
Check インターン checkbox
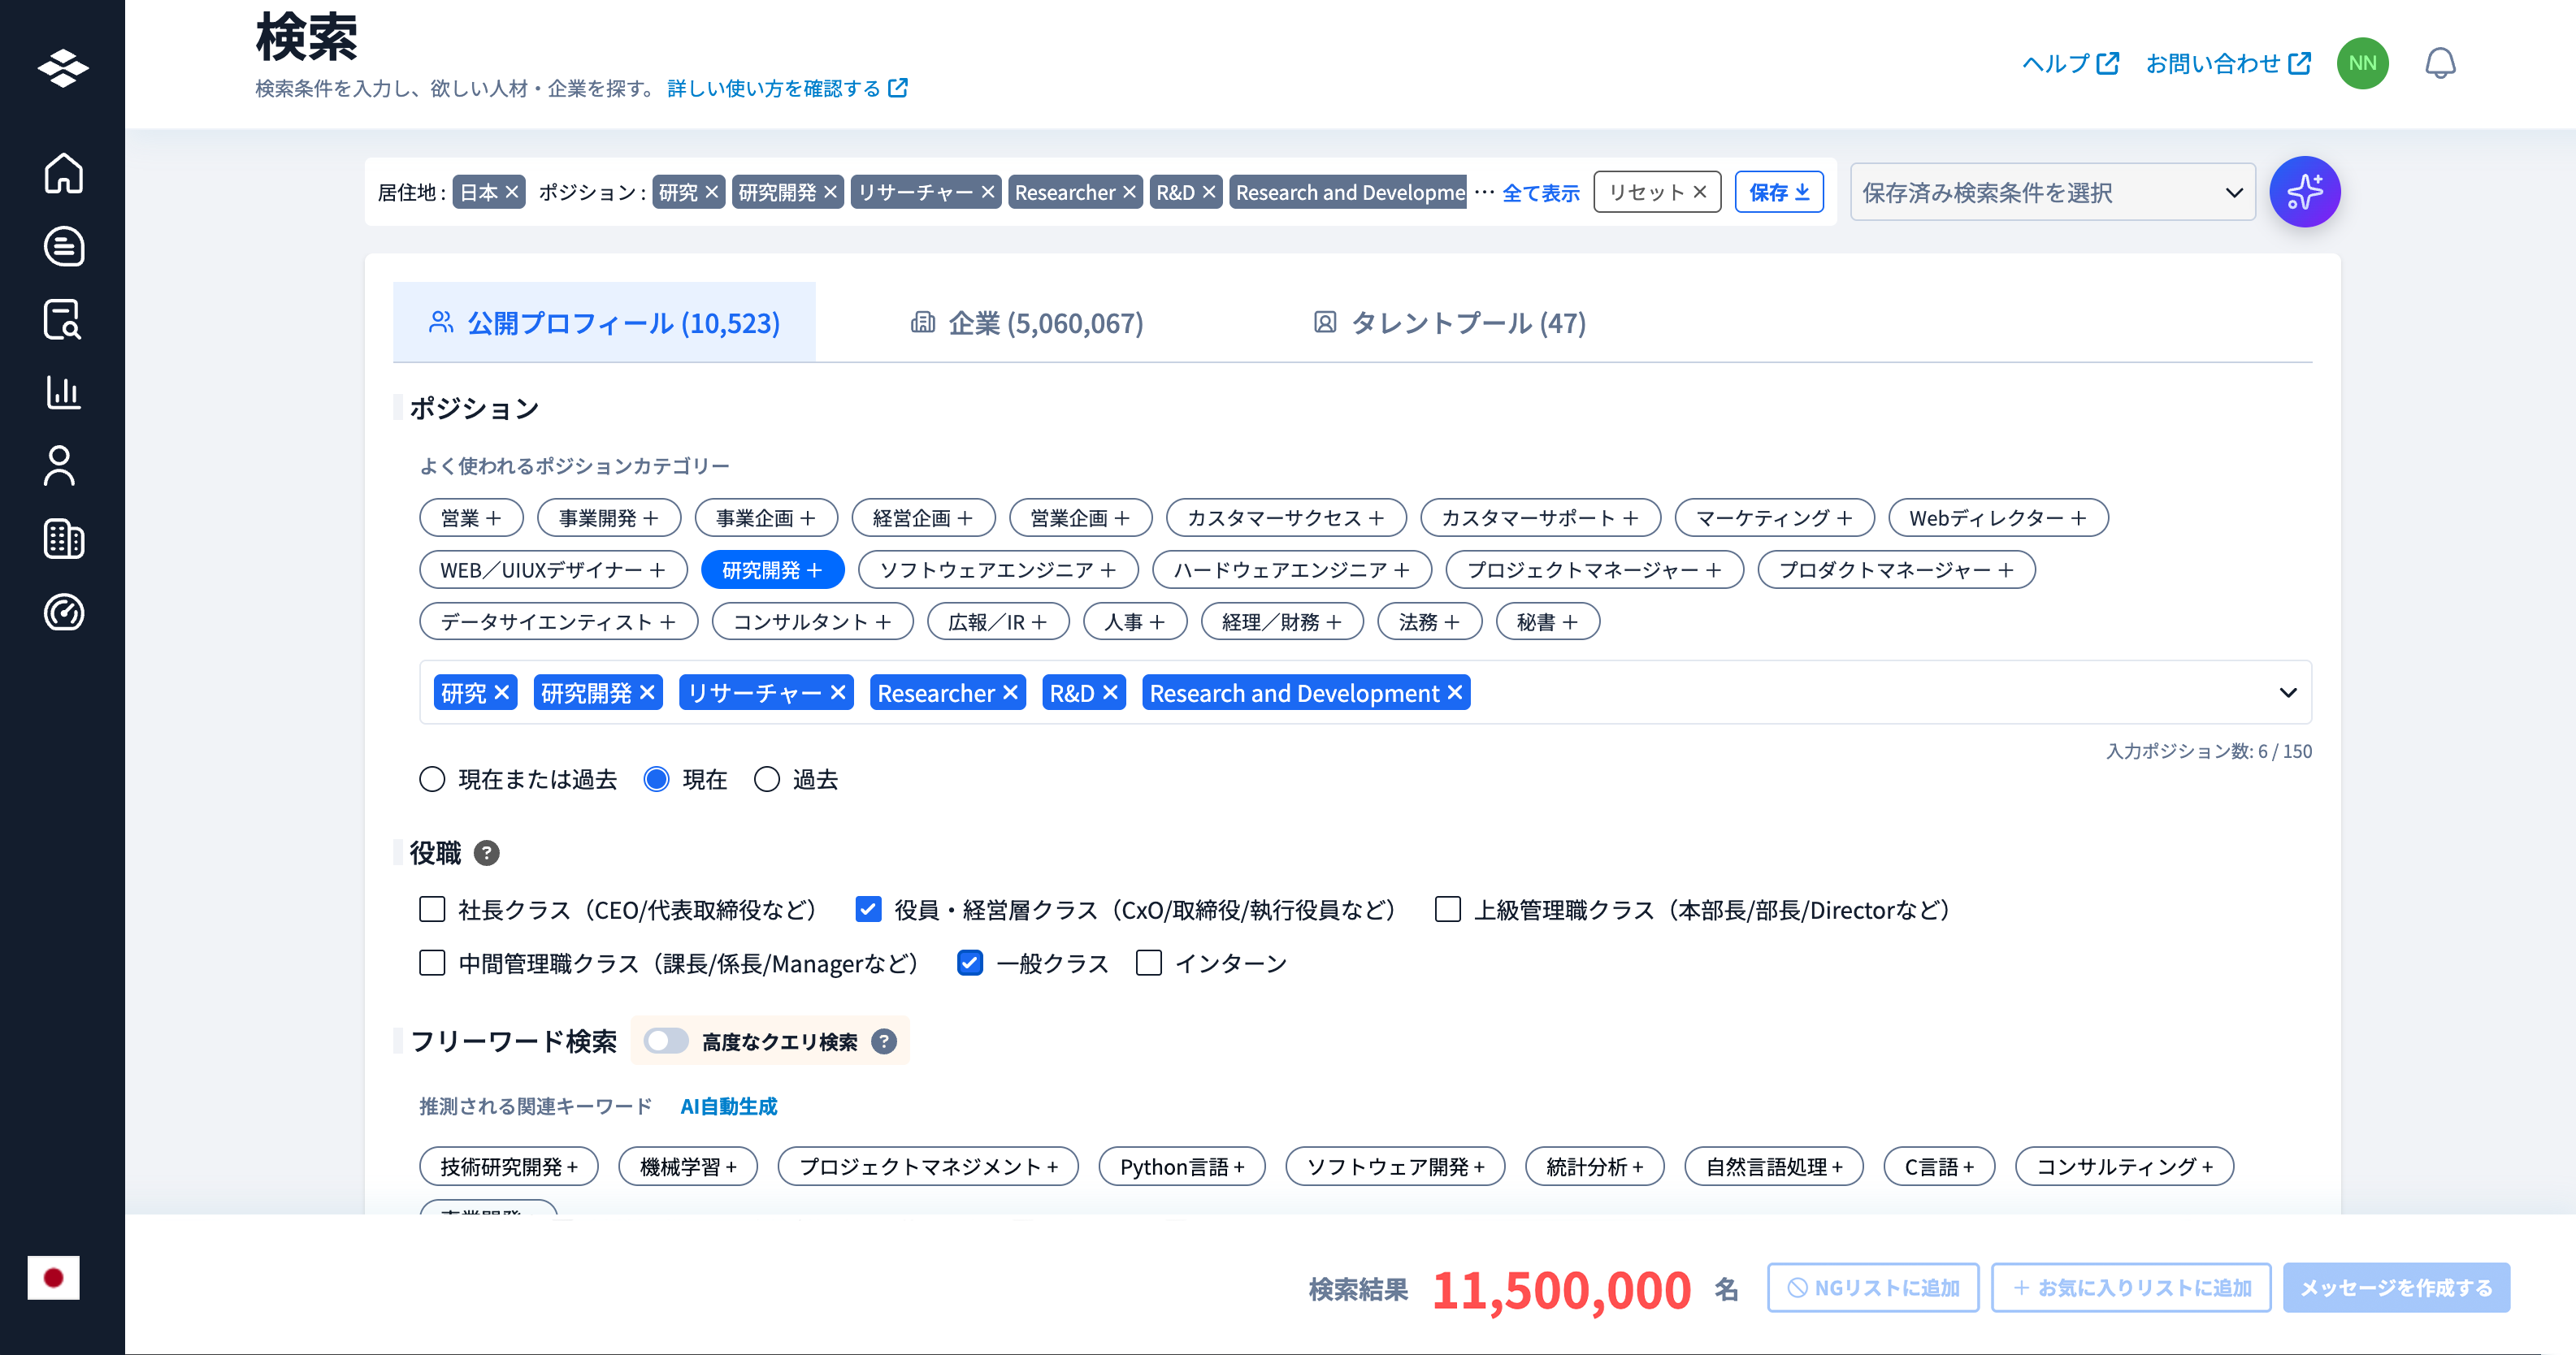point(1149,963)
